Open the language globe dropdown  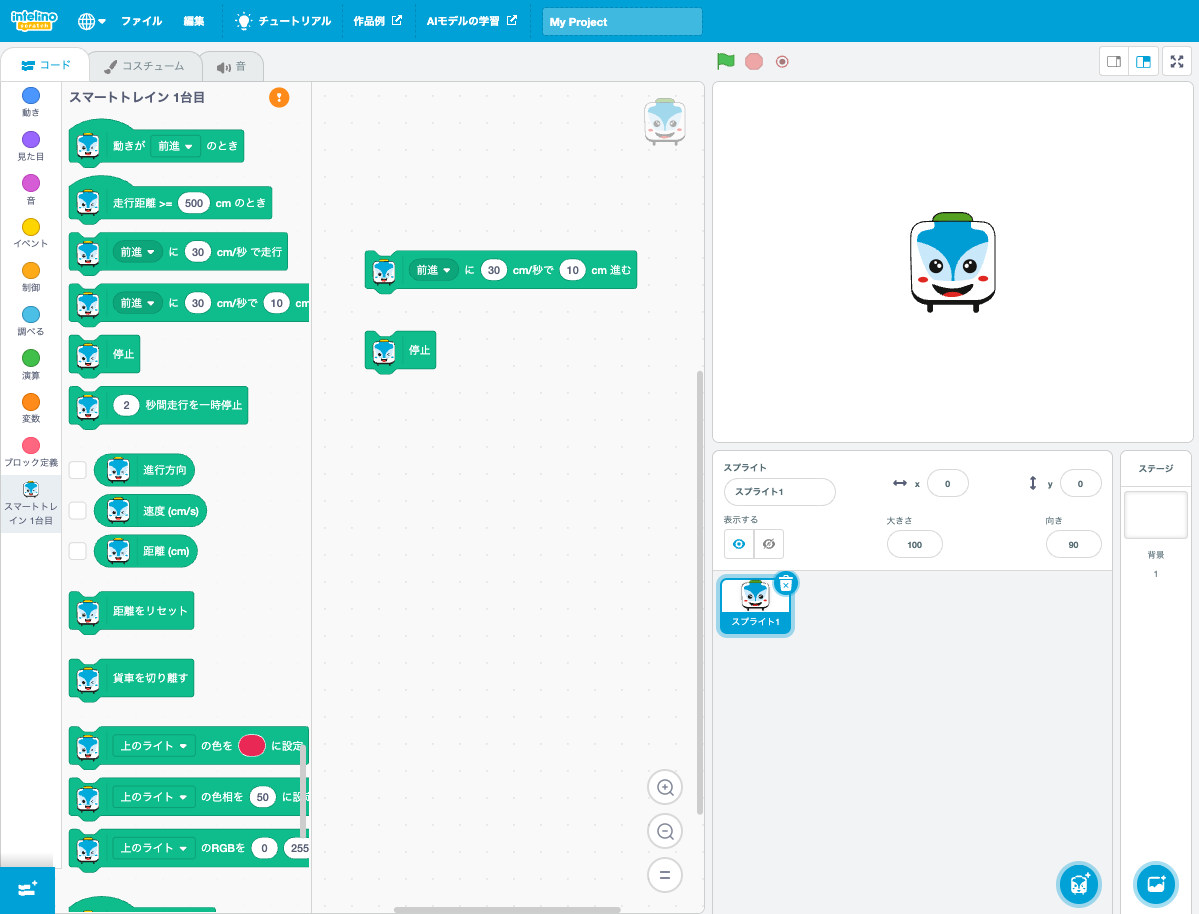(92, 21)
